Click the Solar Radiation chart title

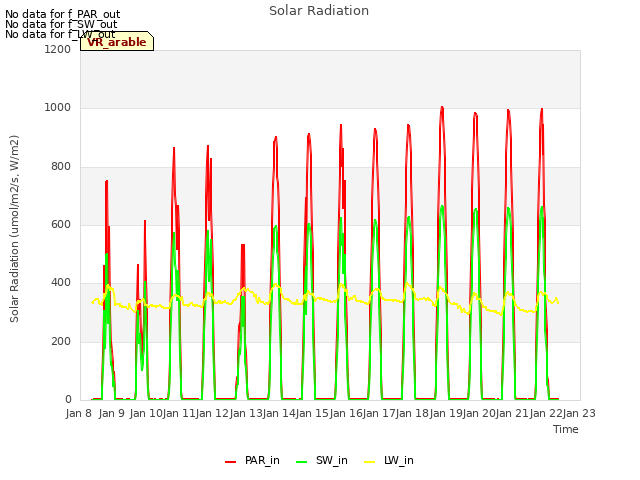coord(319,11)
